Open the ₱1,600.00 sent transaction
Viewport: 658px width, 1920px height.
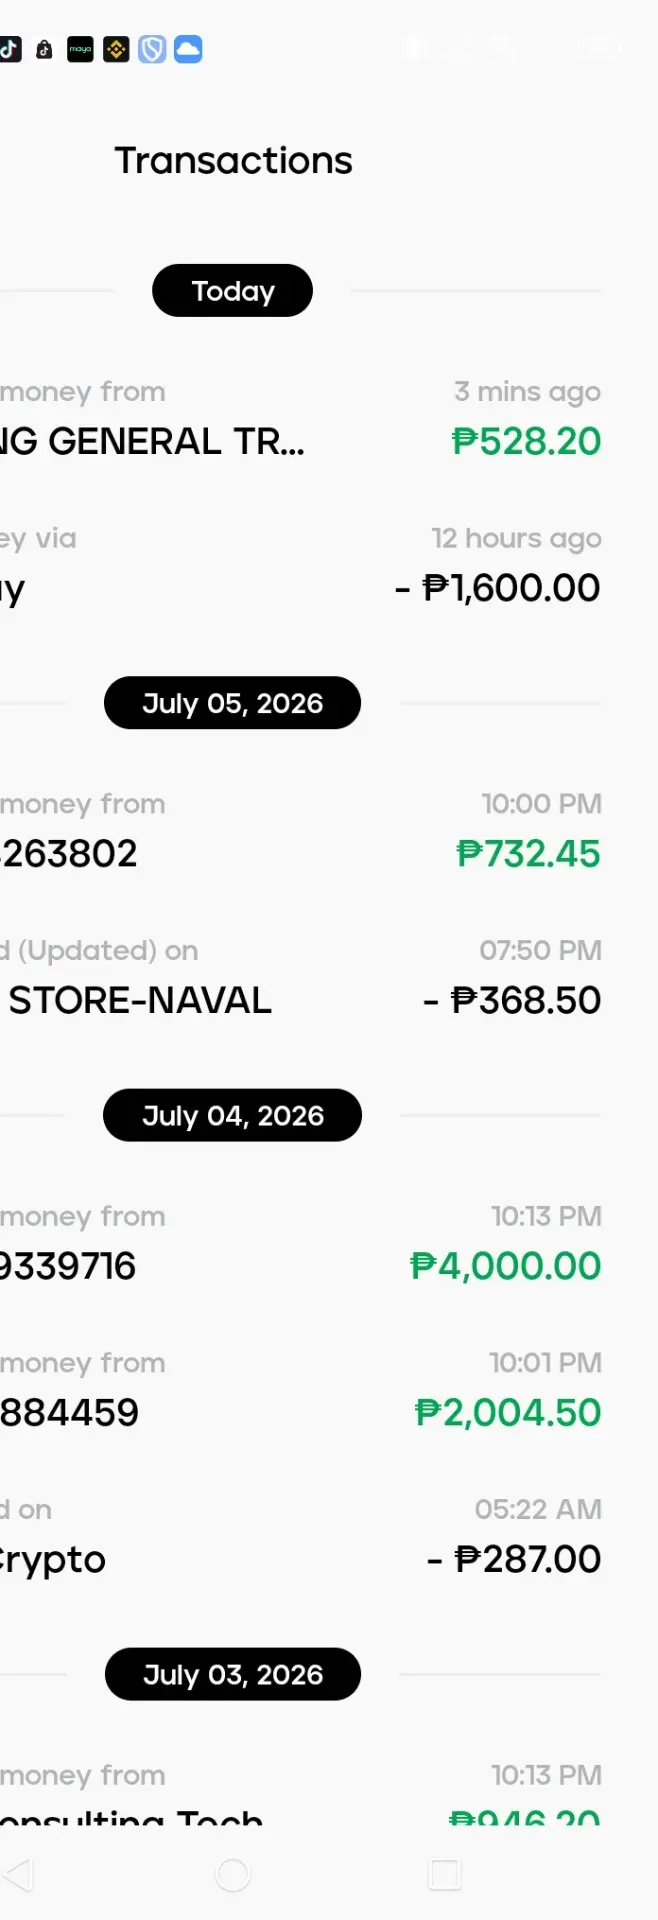[x=300, y=565]
